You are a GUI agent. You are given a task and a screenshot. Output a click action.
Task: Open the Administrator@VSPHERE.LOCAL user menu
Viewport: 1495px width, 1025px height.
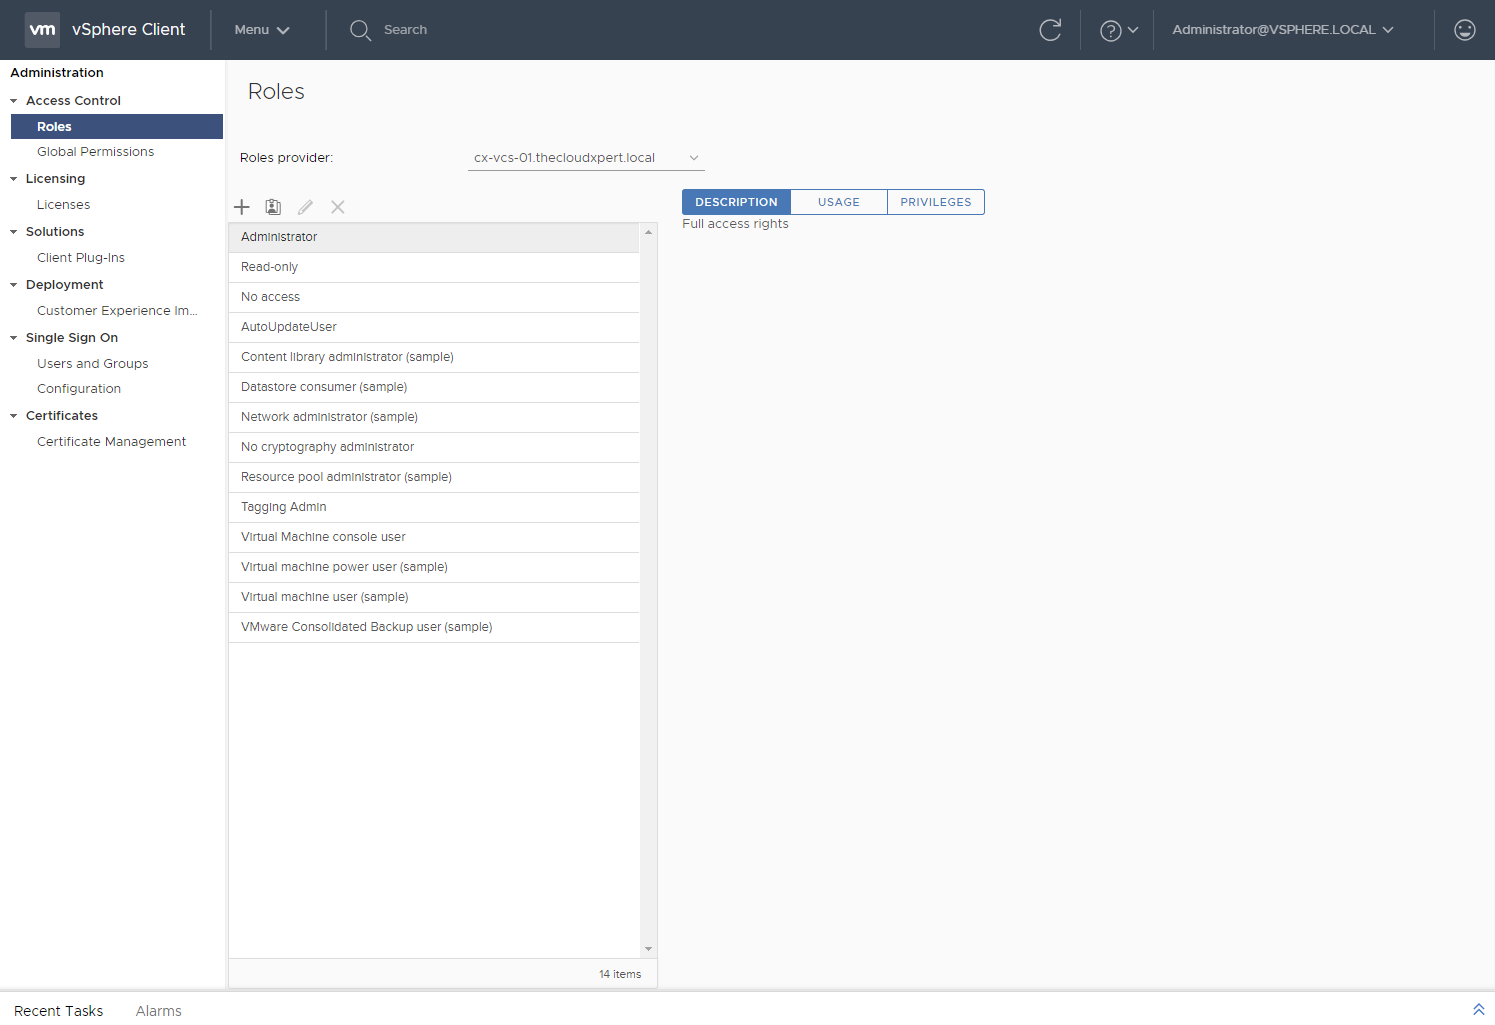point(1282,30)
